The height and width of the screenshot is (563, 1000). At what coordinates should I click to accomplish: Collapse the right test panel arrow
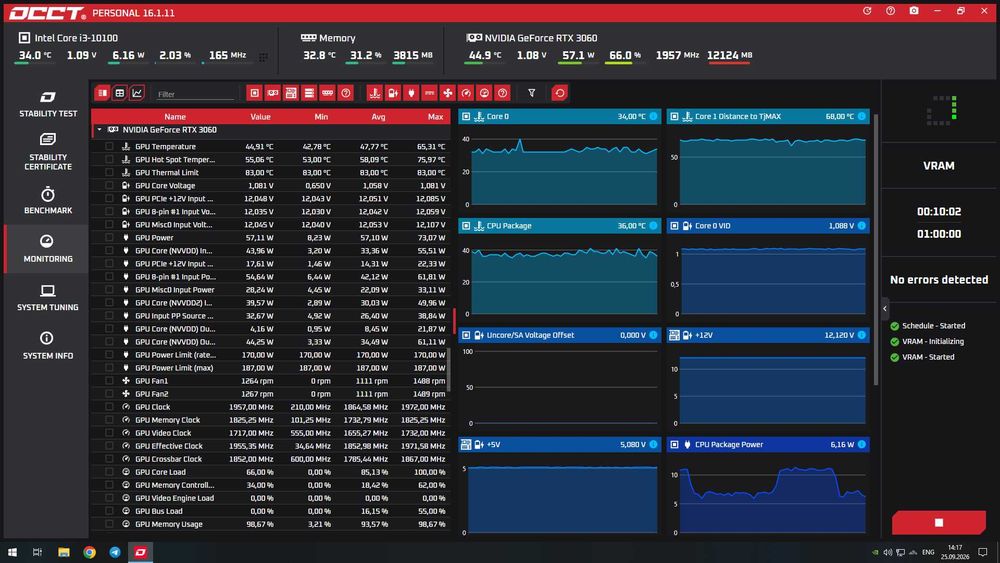coord(885,309)
